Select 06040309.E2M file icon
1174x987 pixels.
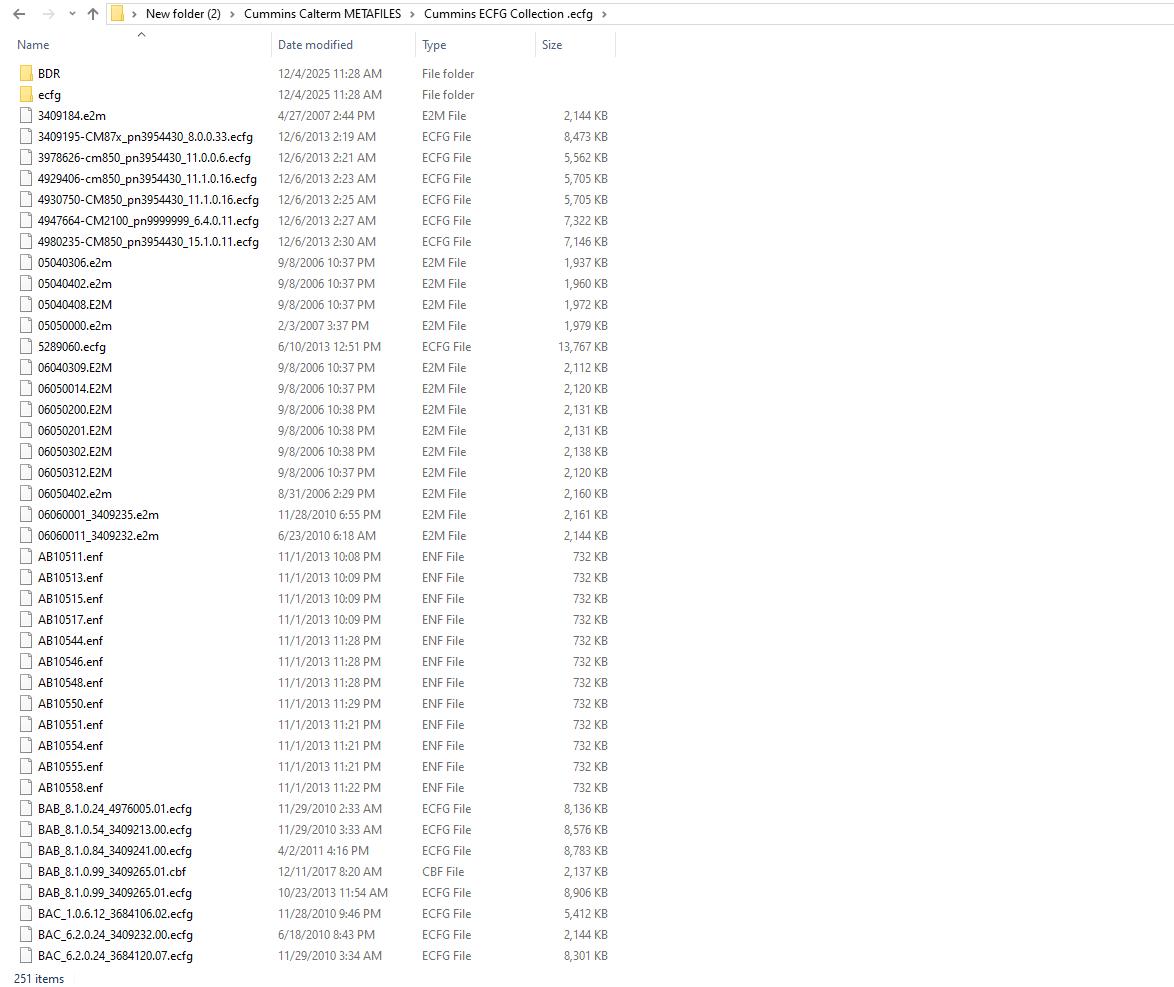click(26, 367)
